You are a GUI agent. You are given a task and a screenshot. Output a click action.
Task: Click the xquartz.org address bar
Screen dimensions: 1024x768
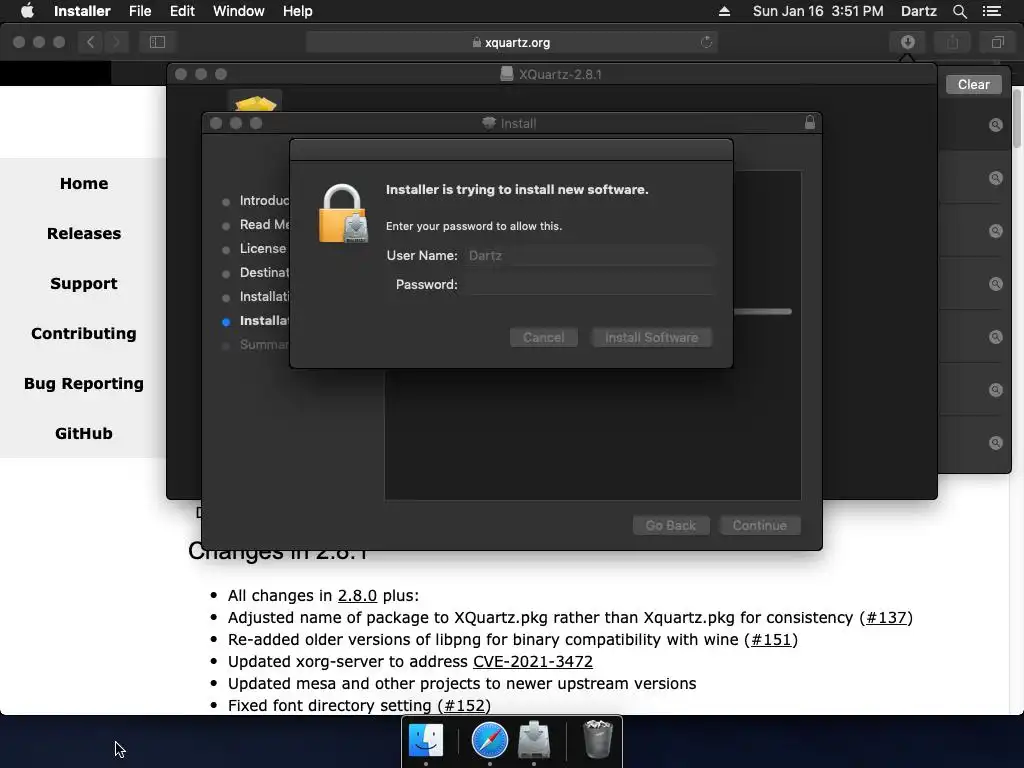pos(511,42)
